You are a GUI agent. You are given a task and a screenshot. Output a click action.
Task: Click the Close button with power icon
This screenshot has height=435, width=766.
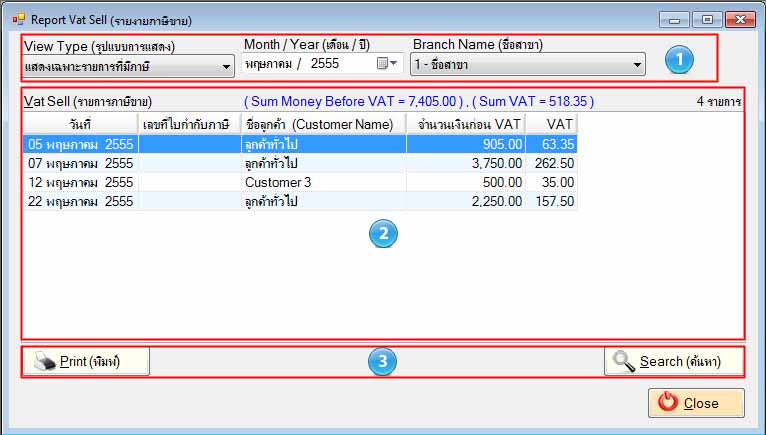pos(697,403)
